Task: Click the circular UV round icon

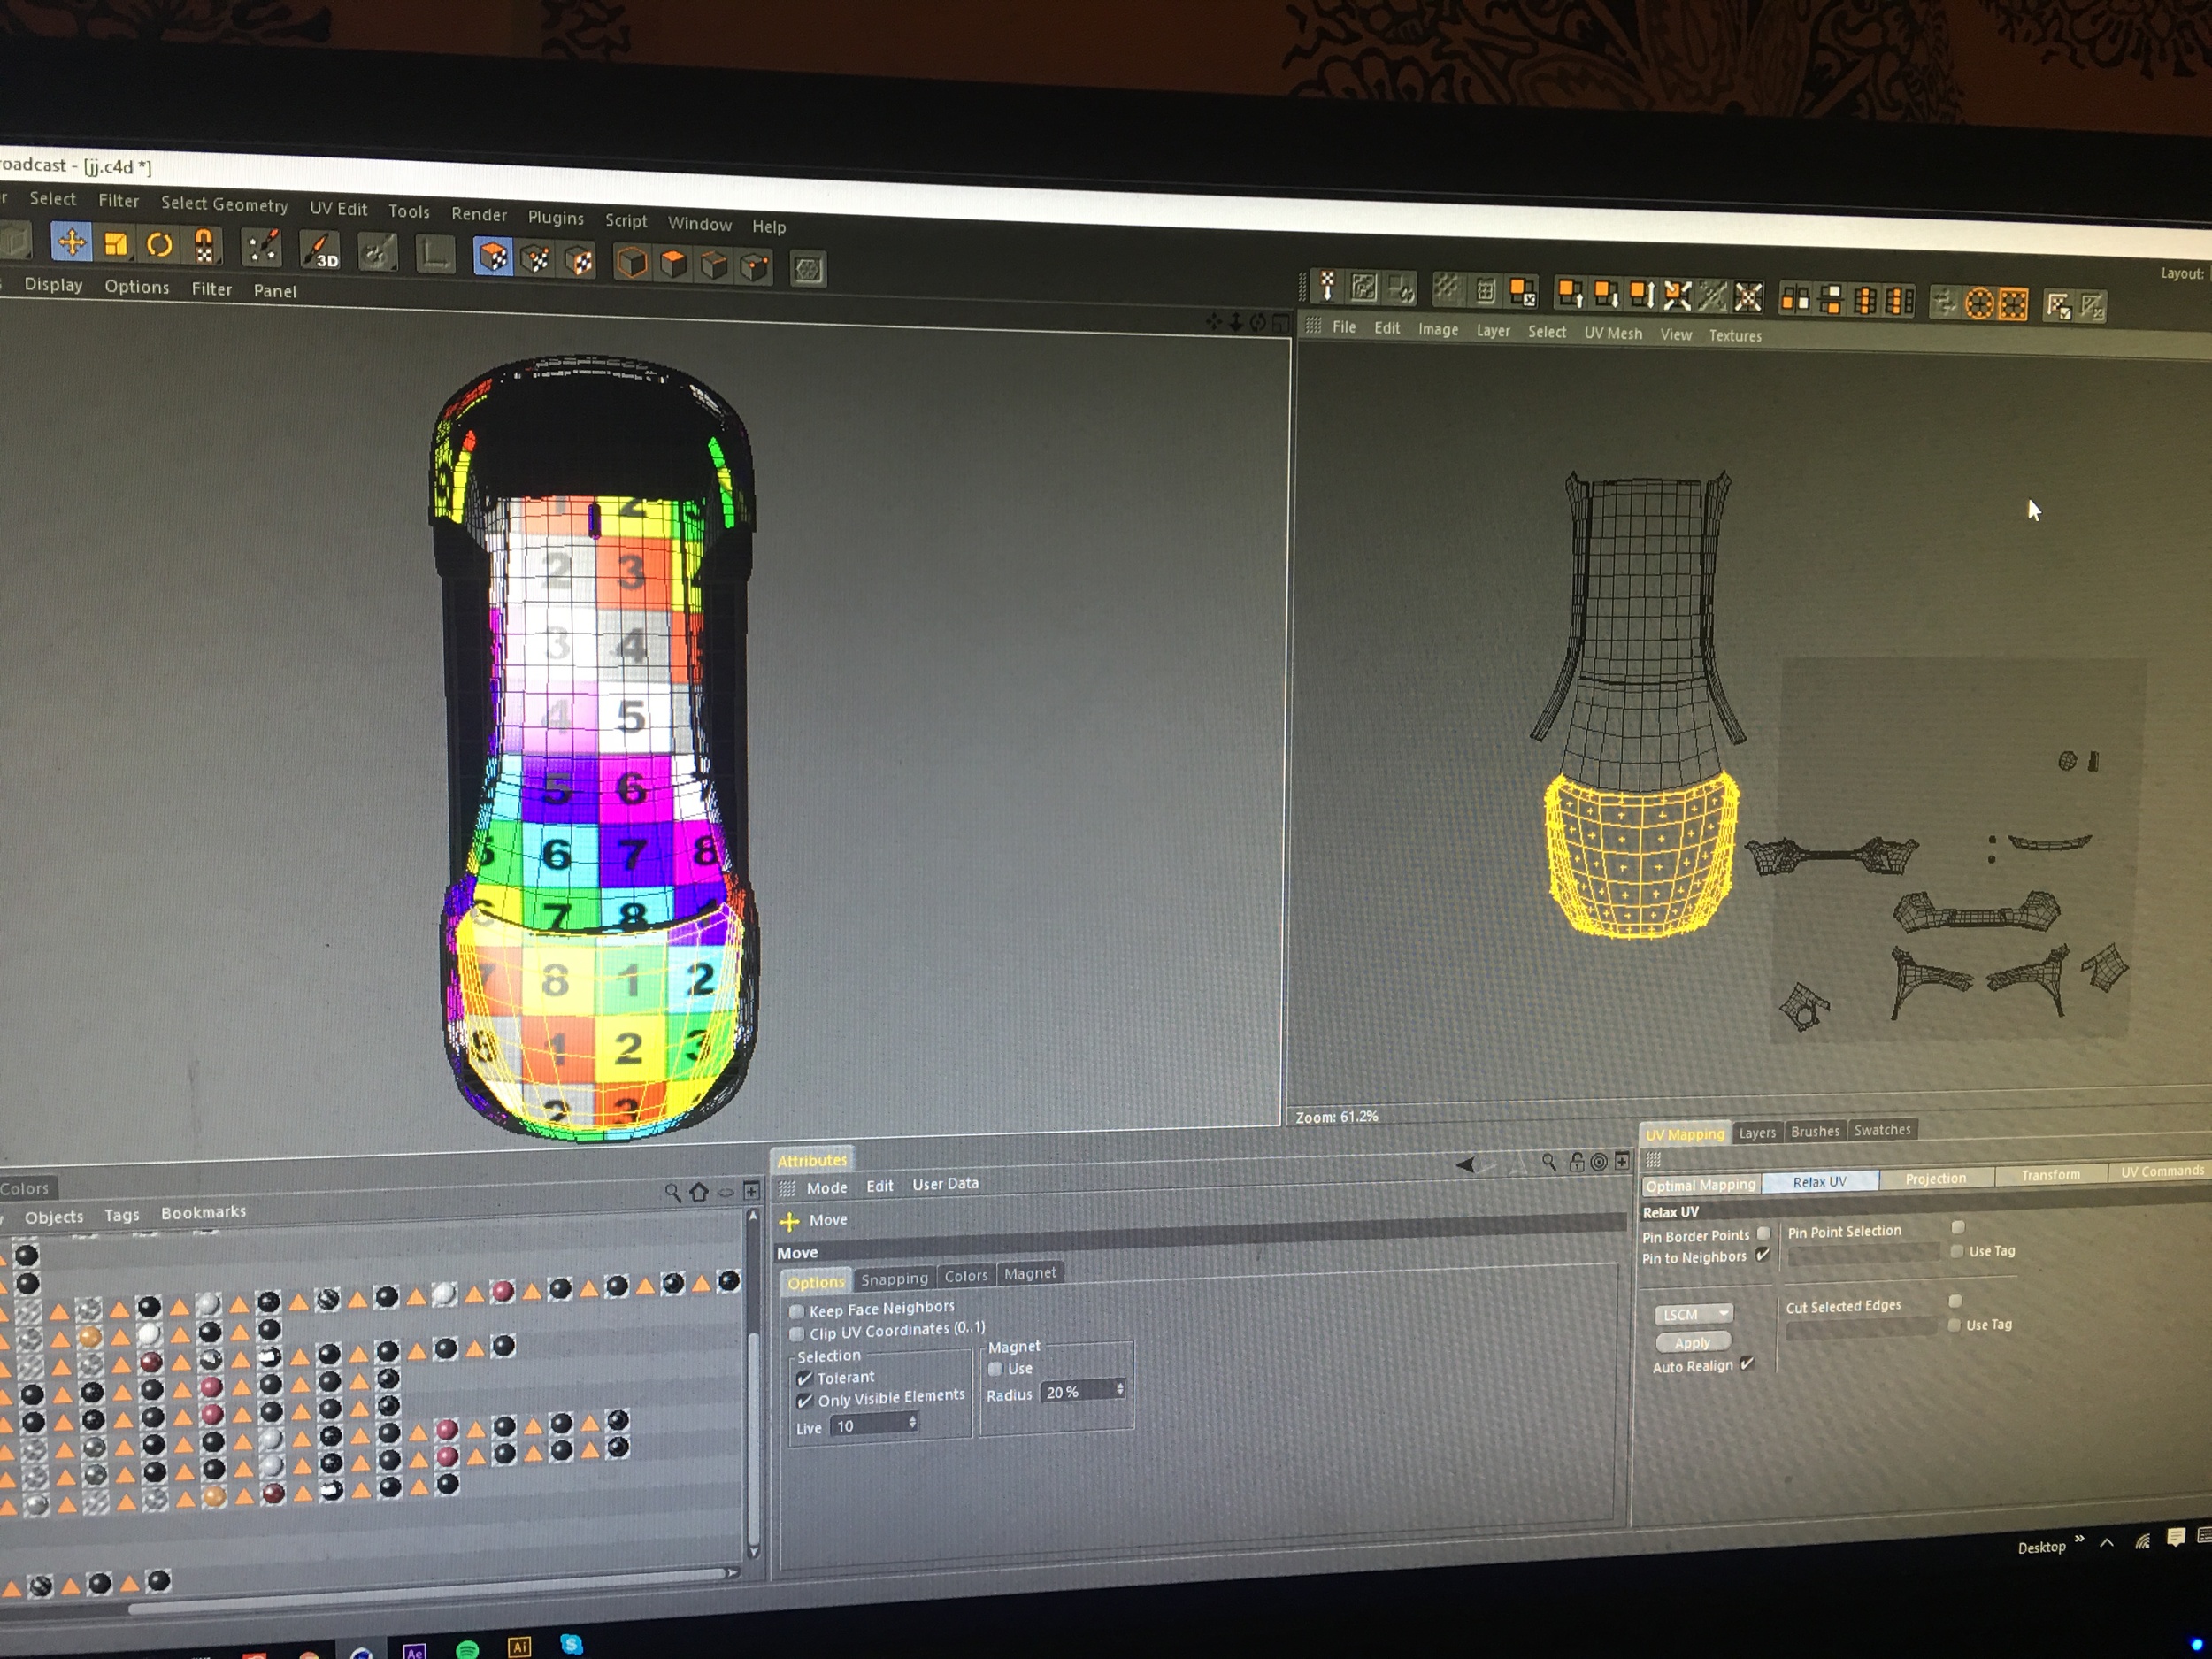Action: click(1979, 303)
